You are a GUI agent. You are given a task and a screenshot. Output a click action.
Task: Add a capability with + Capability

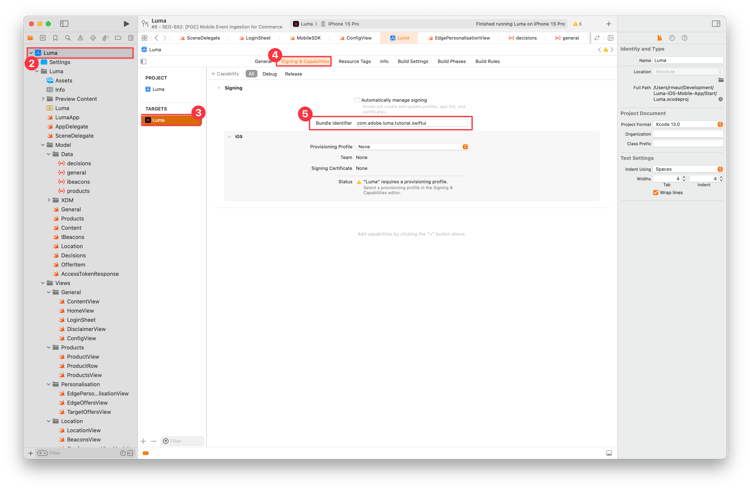(x=225, y=74)
